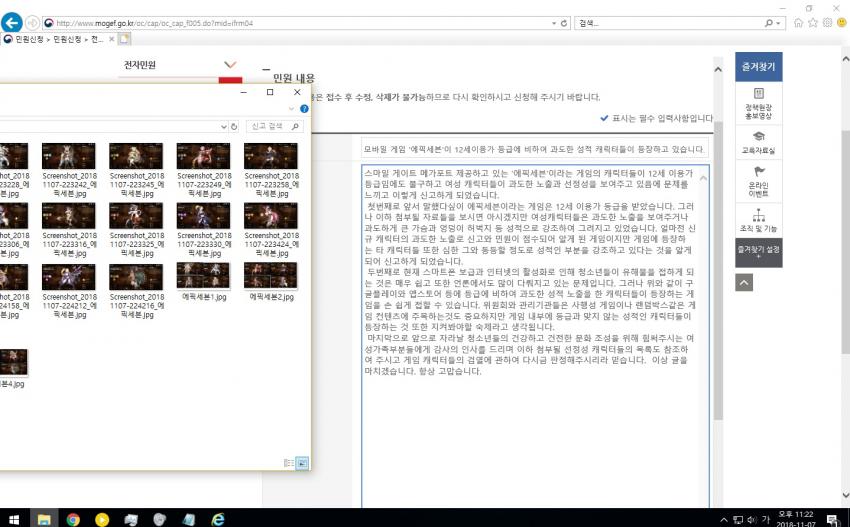Click the complaint title input field
The height and width of the screenshot is (527, 850).
[535, 149]
